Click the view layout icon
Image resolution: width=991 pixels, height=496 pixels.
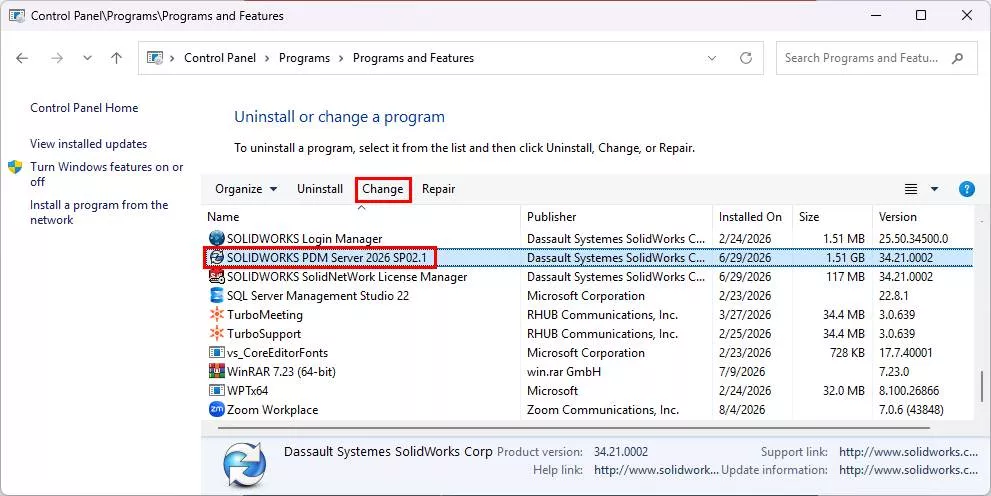coord(911,189)
